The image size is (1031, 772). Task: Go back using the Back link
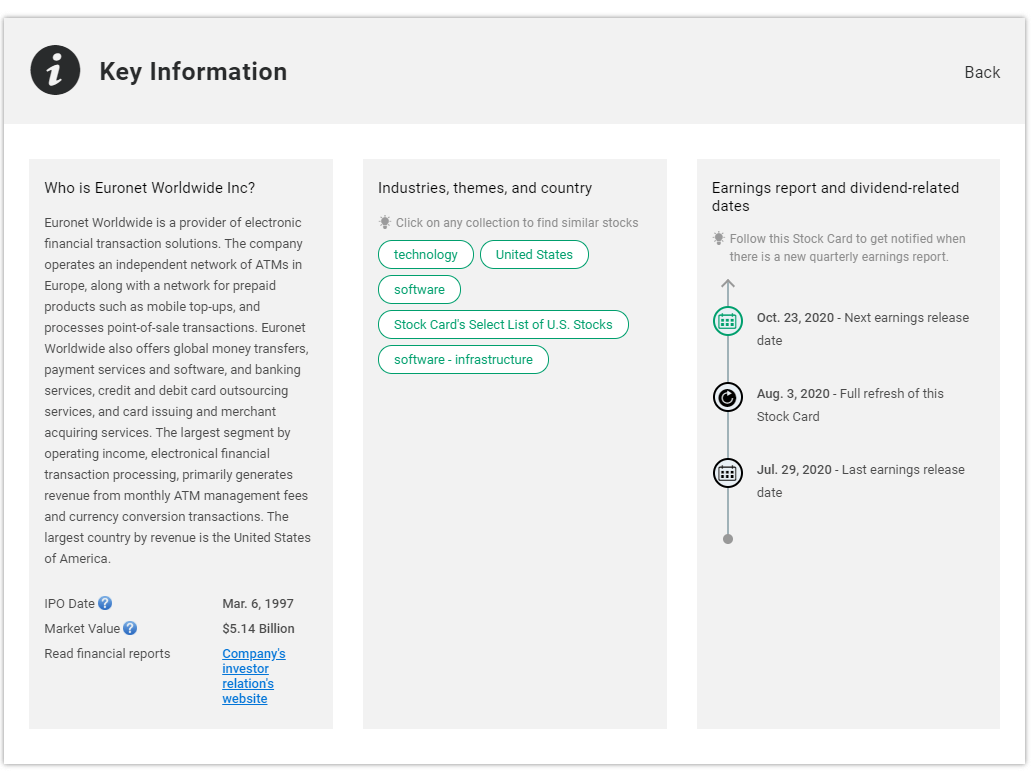click(x=982, y=72)
